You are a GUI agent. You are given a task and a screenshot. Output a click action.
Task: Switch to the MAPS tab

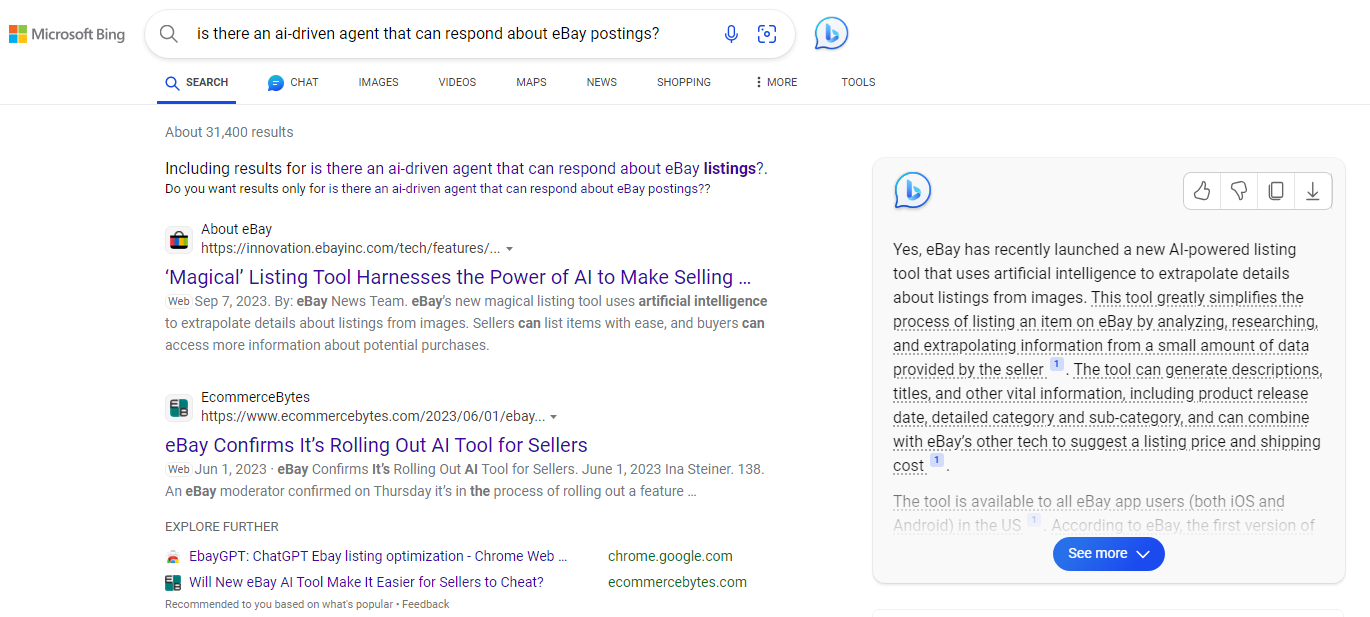(x=531, y=82)
